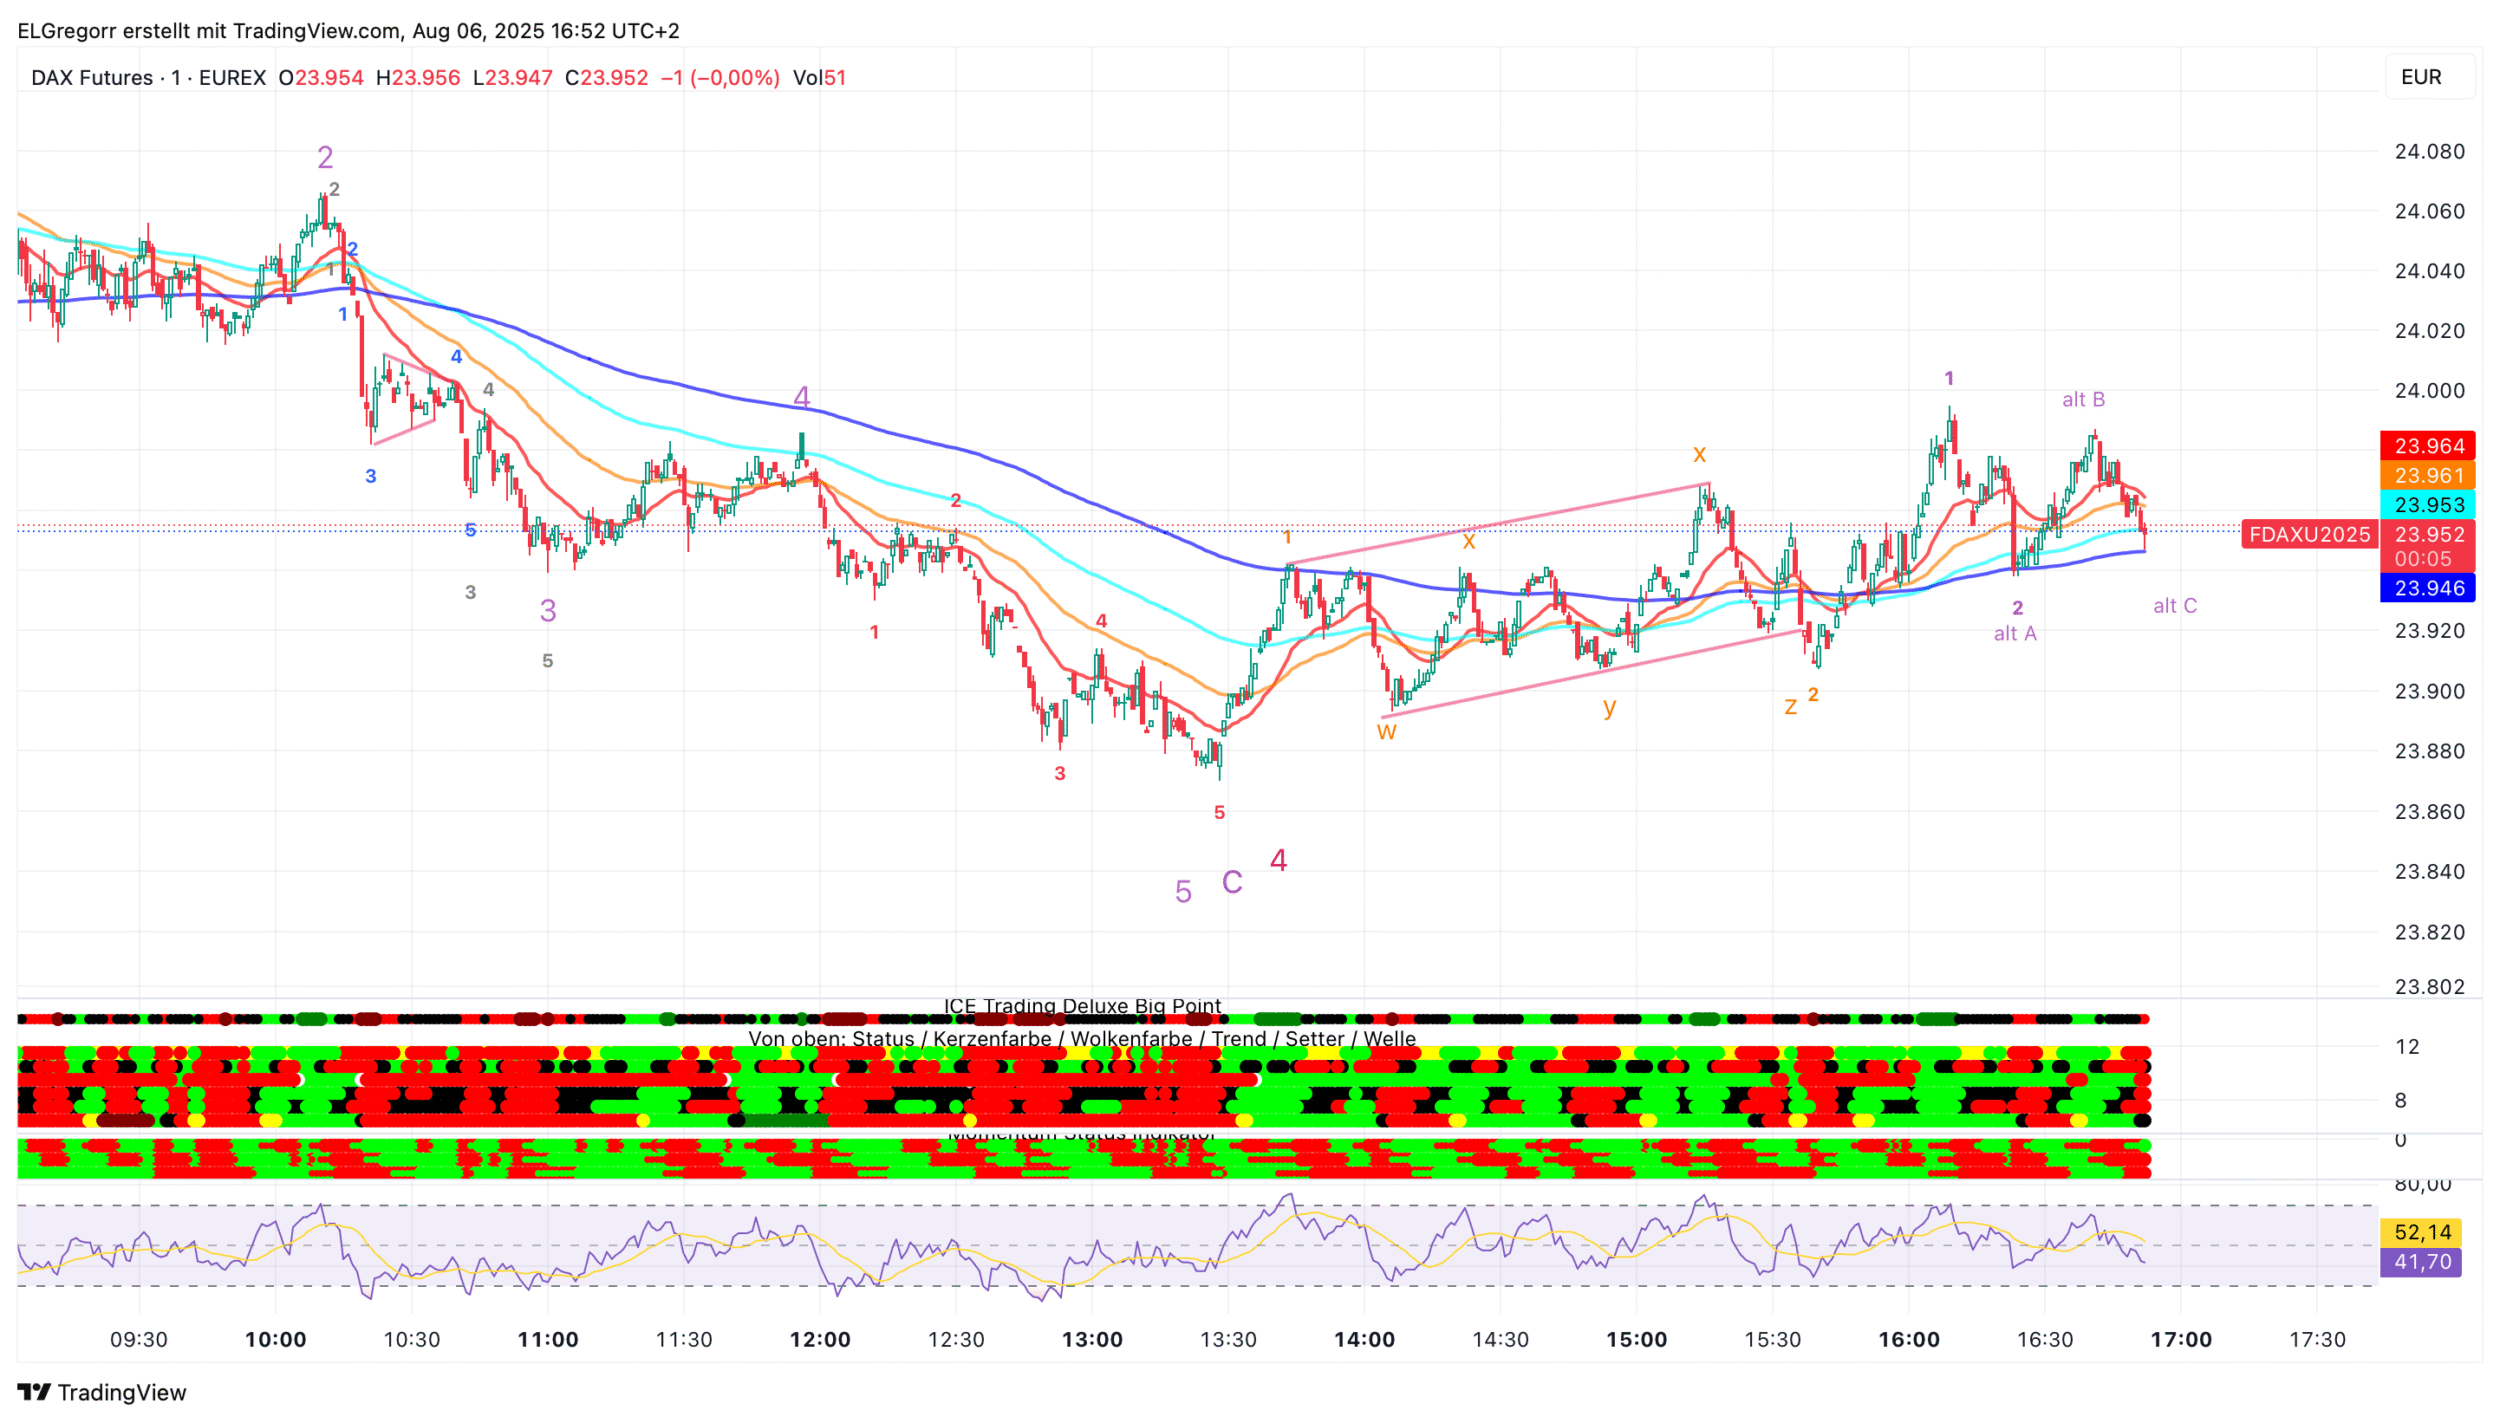2500x1423 pixels.
Task: Click the blue 23.946 price label
Action: coord(2428,588)
